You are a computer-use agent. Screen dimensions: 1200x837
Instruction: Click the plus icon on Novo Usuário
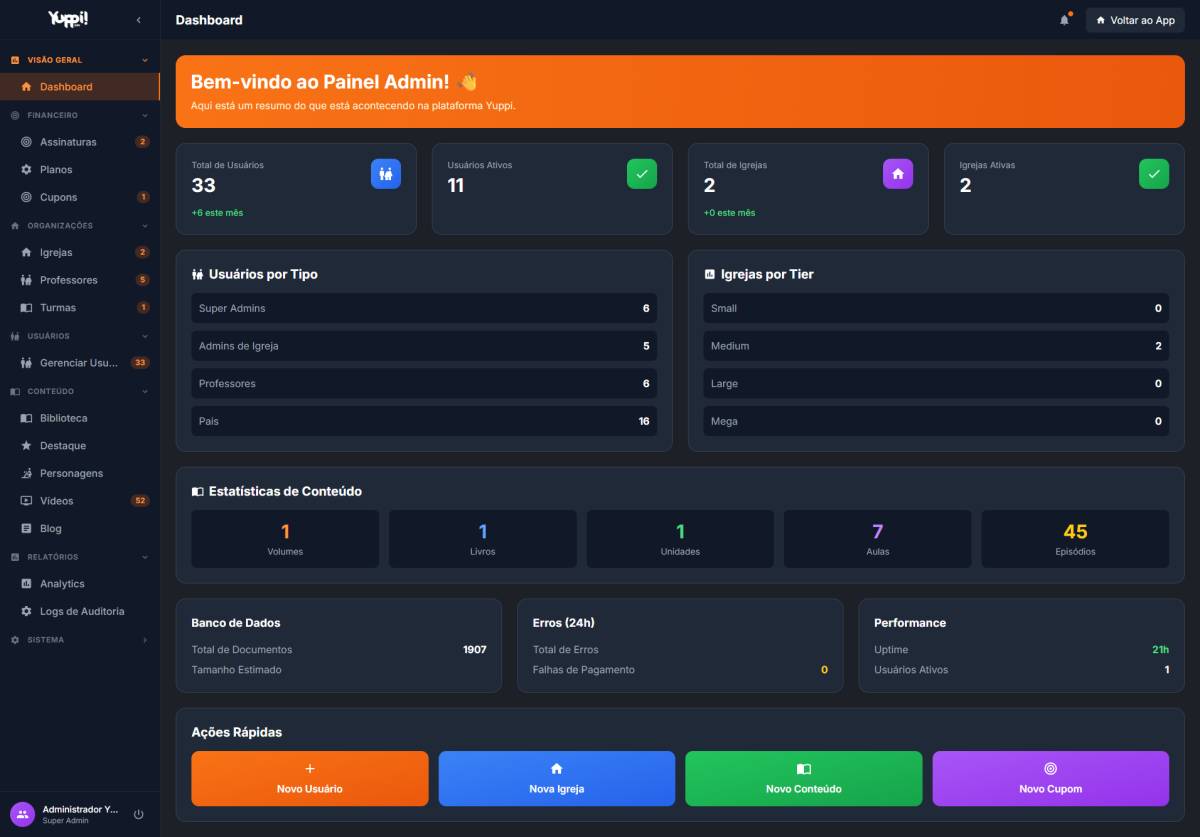[x=310, y=769]
